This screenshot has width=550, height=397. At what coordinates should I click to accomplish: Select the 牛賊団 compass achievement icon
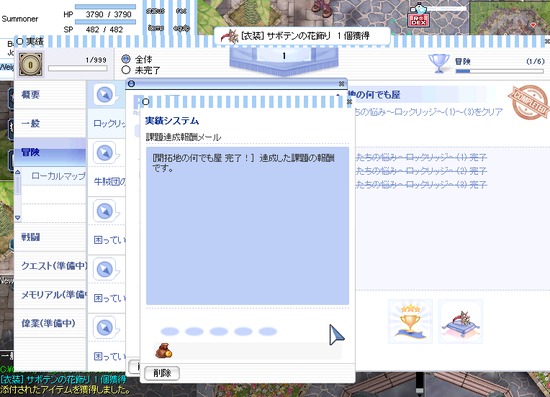point(105,153)
